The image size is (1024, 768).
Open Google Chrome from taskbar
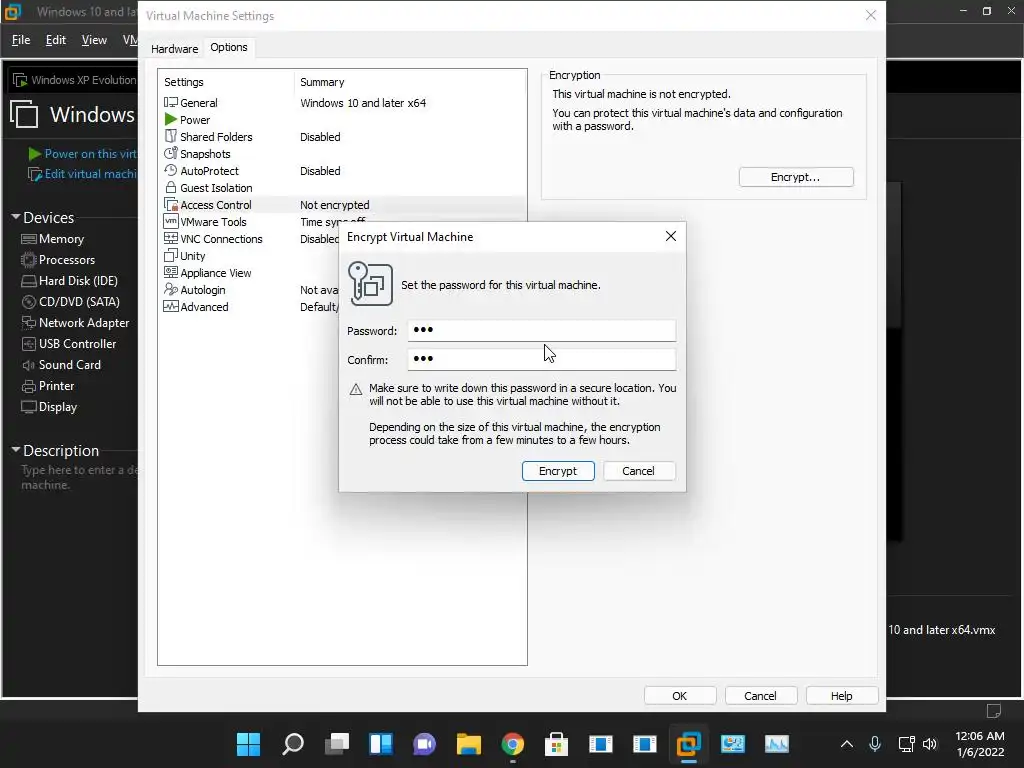(513, 744)
